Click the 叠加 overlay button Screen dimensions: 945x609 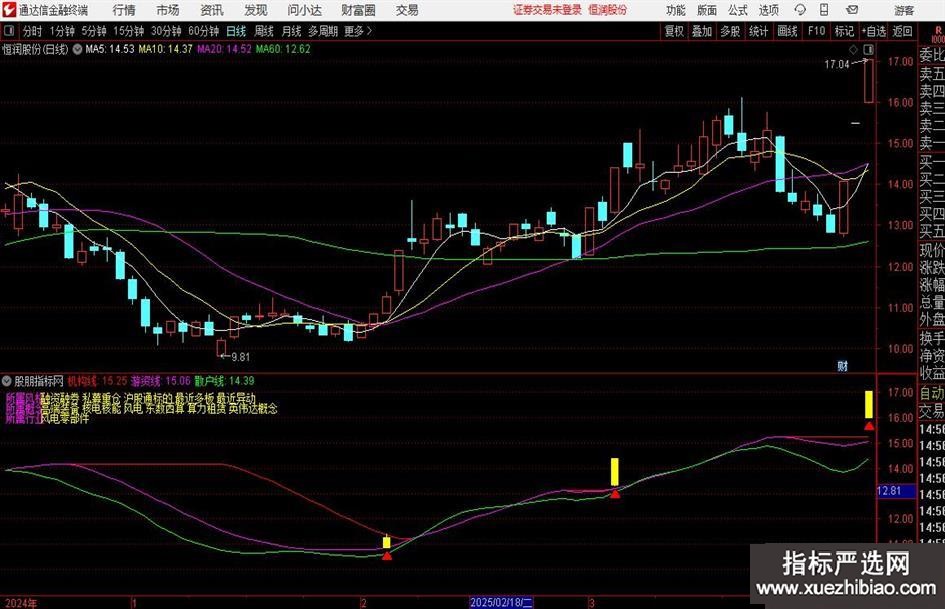(x=702, y=31)
